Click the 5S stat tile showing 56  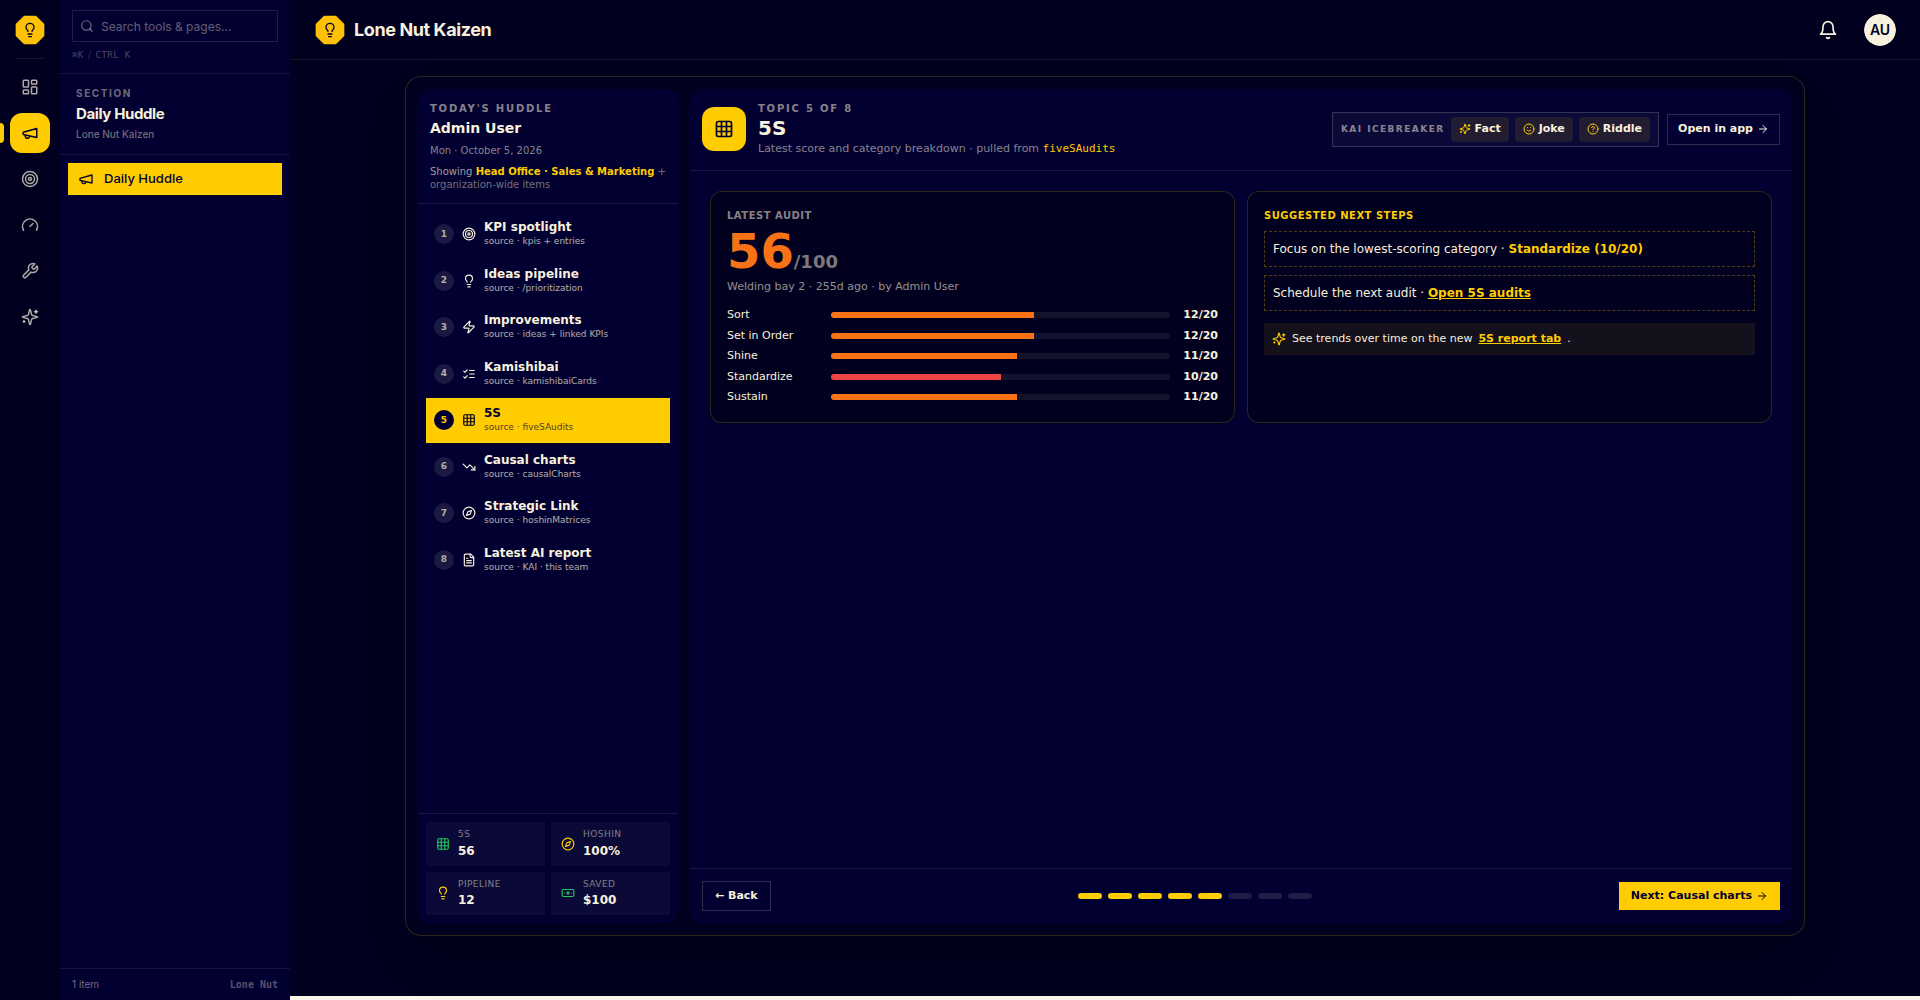coord(485,843)
